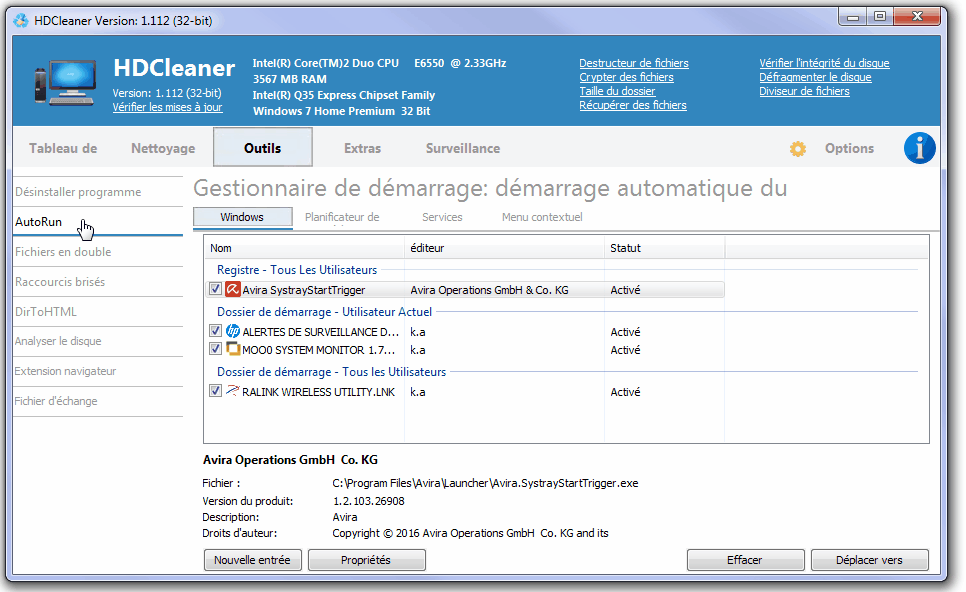Click the Effacer button
The height and width of the screenshot is (592, 966).
(745, 560)
